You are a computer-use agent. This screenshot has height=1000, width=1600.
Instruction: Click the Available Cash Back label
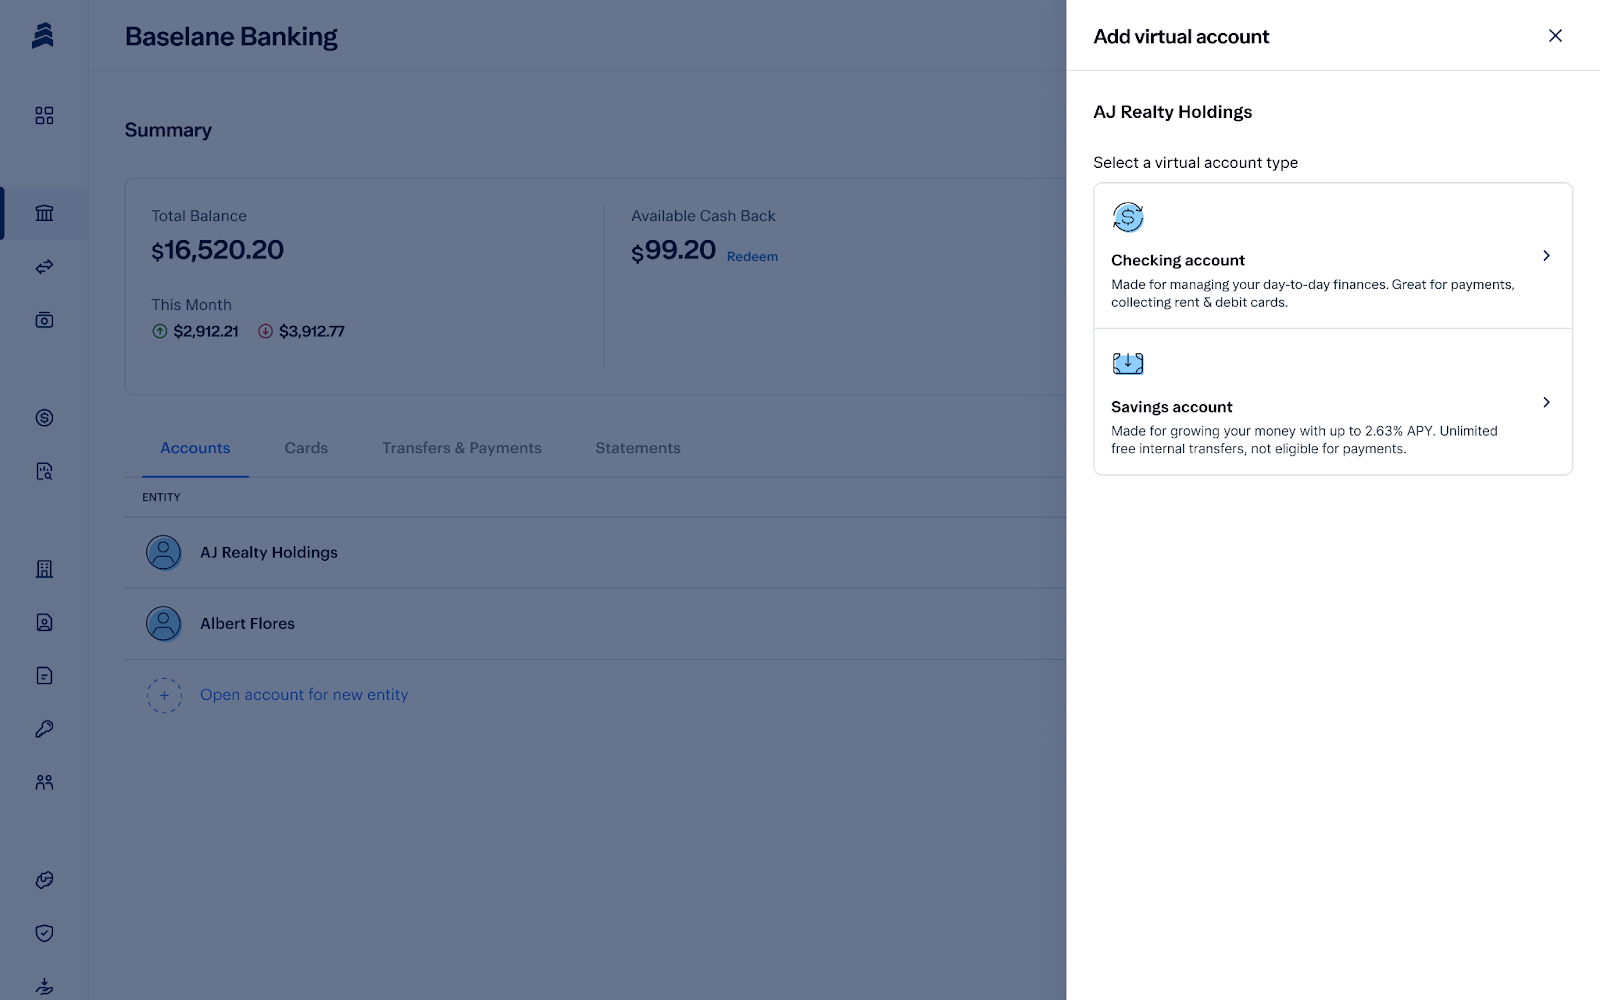(703, 216)
